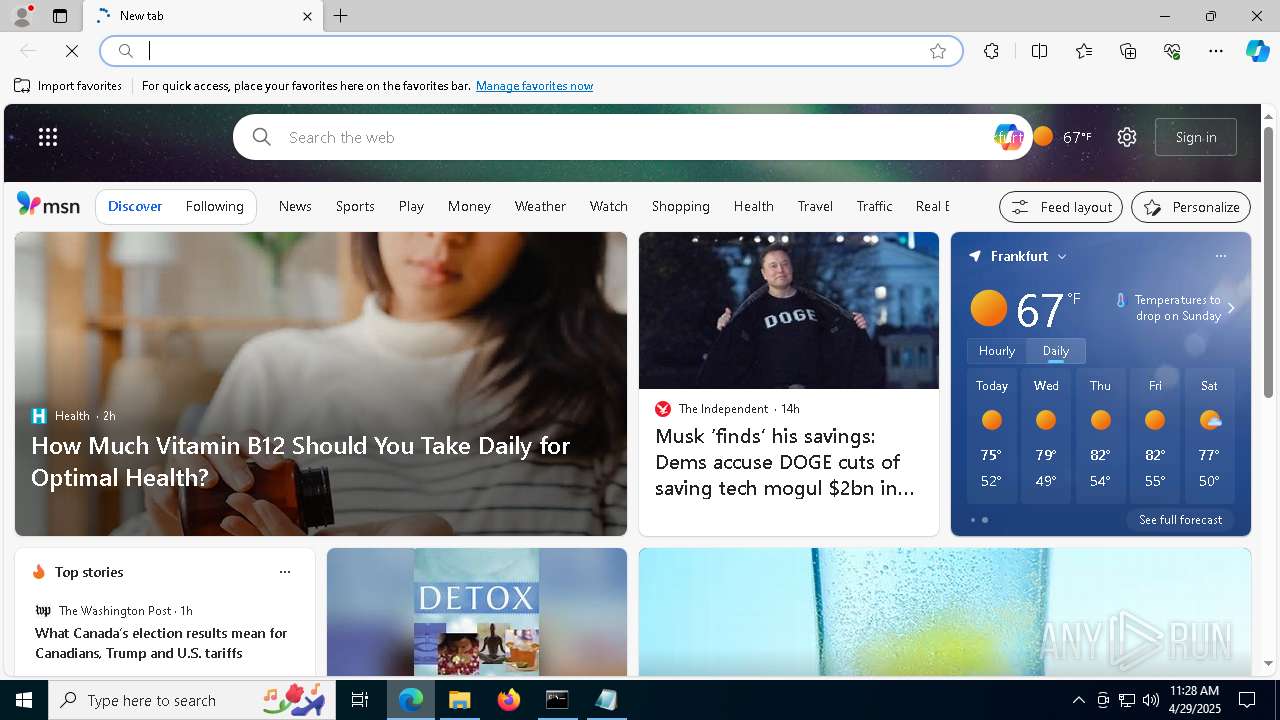This screenshot has width=1280, height=720.
Task: Open the Sports menu item
Action: pyautogui.click(x=355, y=206)
